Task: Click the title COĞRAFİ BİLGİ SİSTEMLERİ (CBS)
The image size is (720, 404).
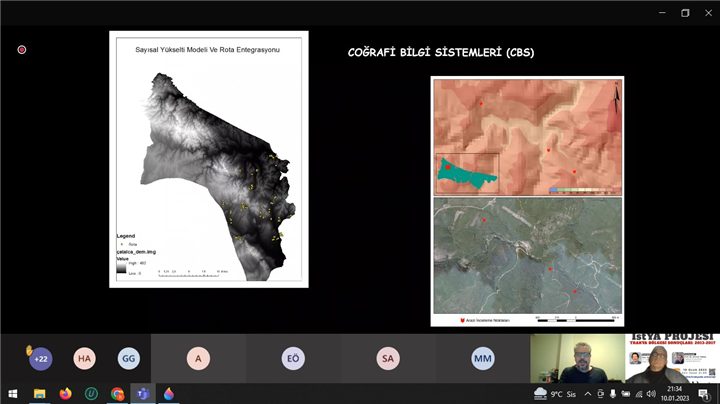Action: 441,52
